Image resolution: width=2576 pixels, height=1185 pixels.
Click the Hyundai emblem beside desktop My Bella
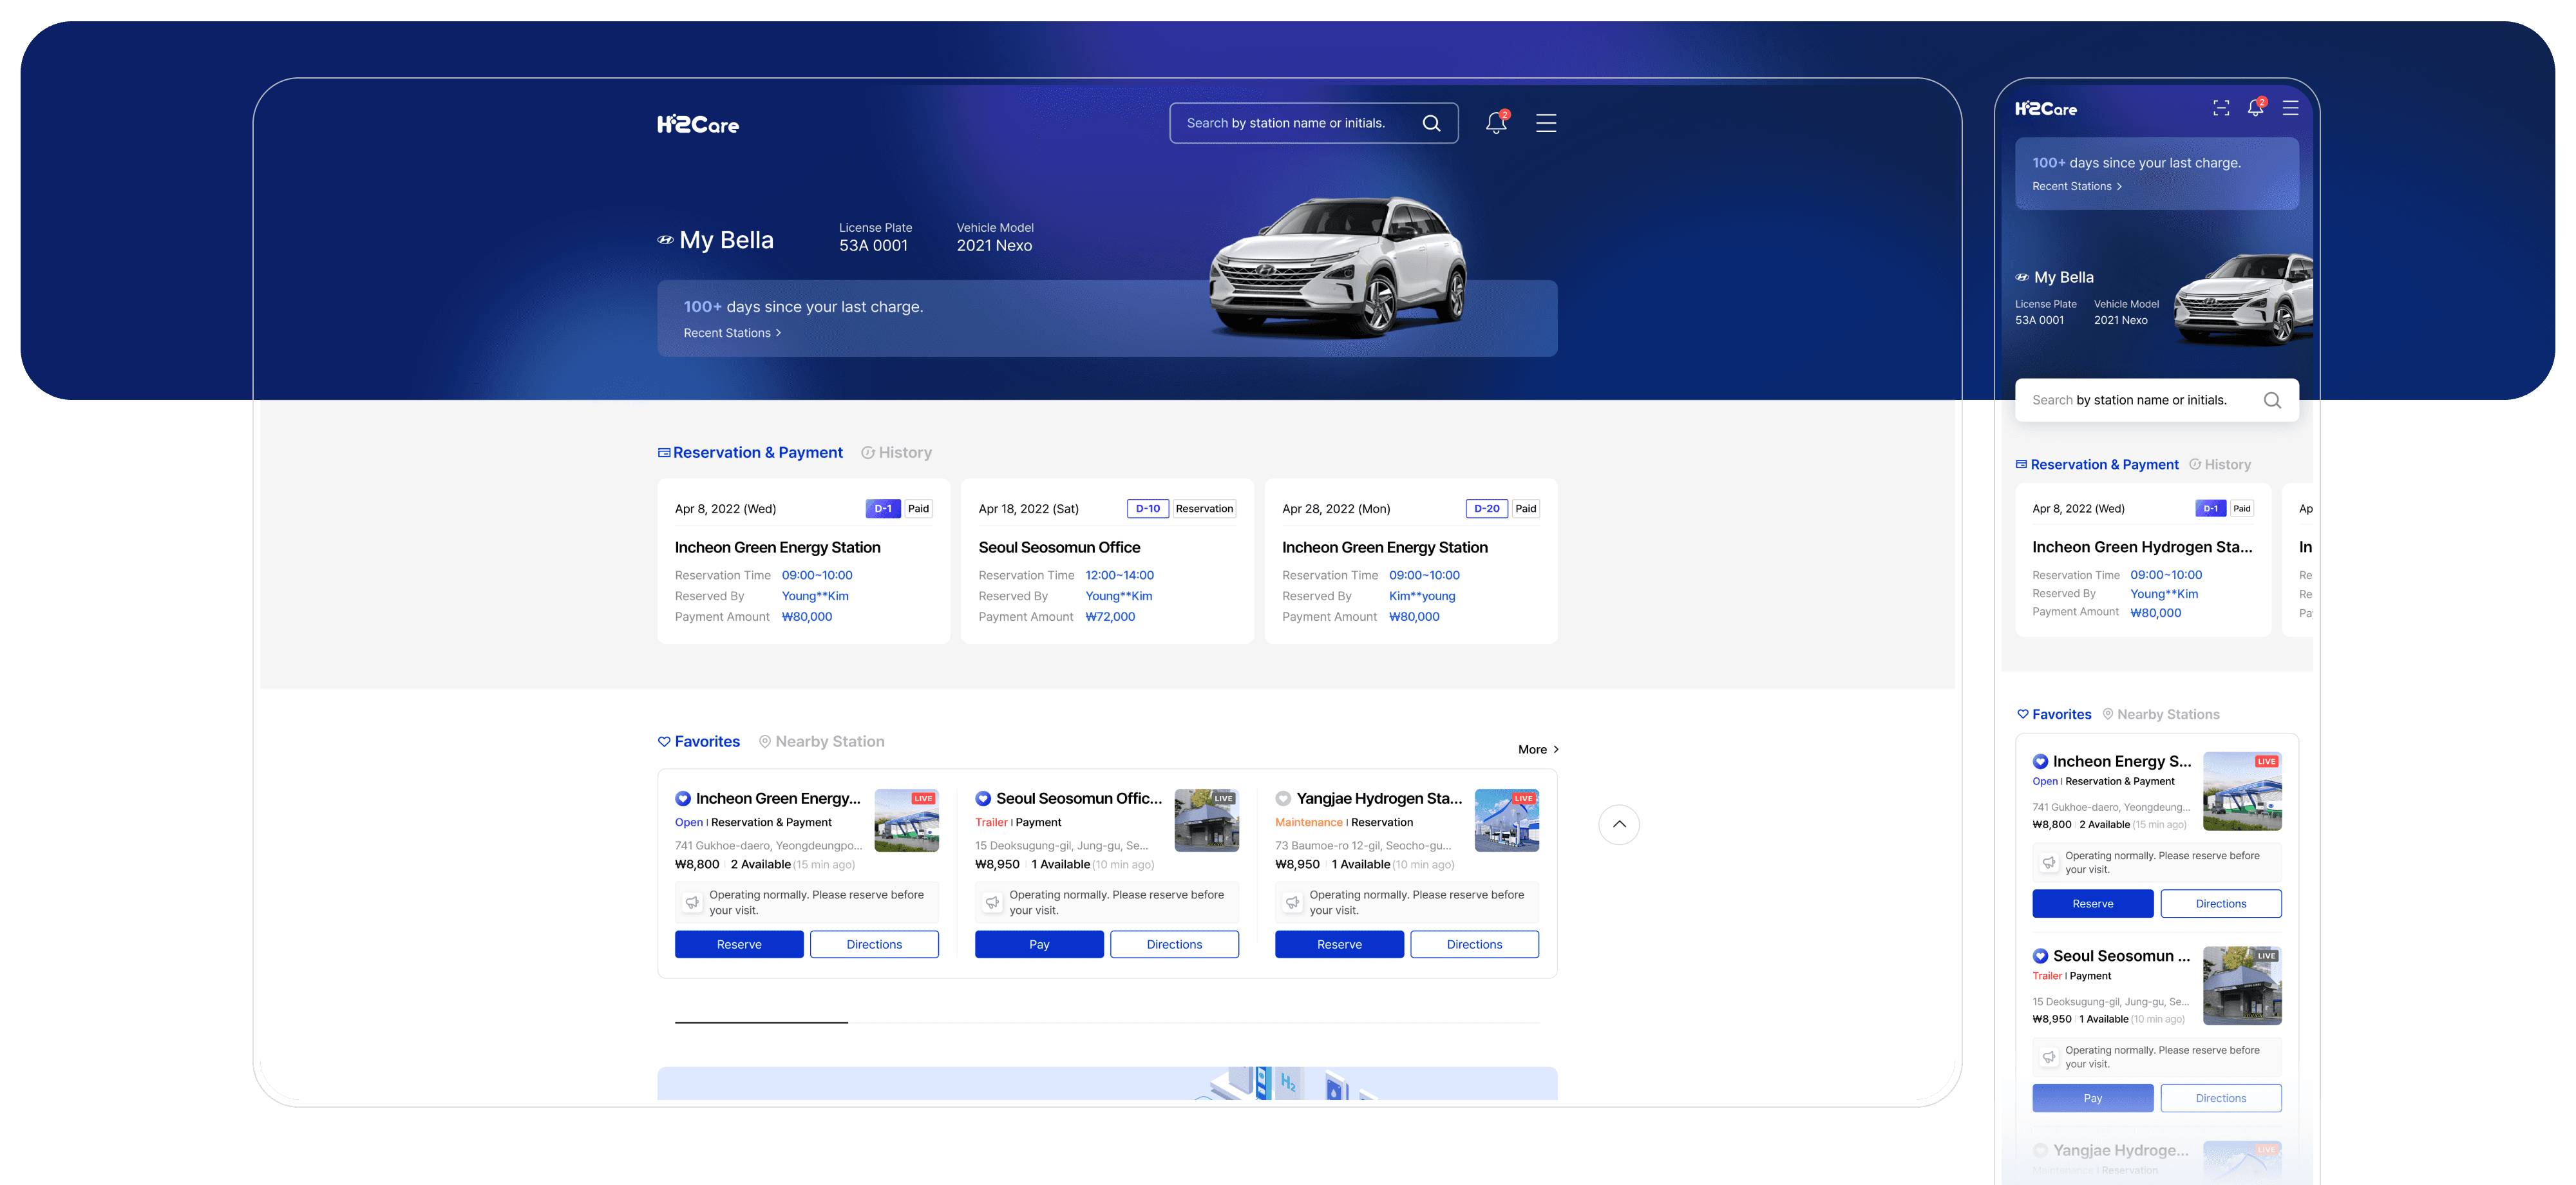click(x=665, y=240)
